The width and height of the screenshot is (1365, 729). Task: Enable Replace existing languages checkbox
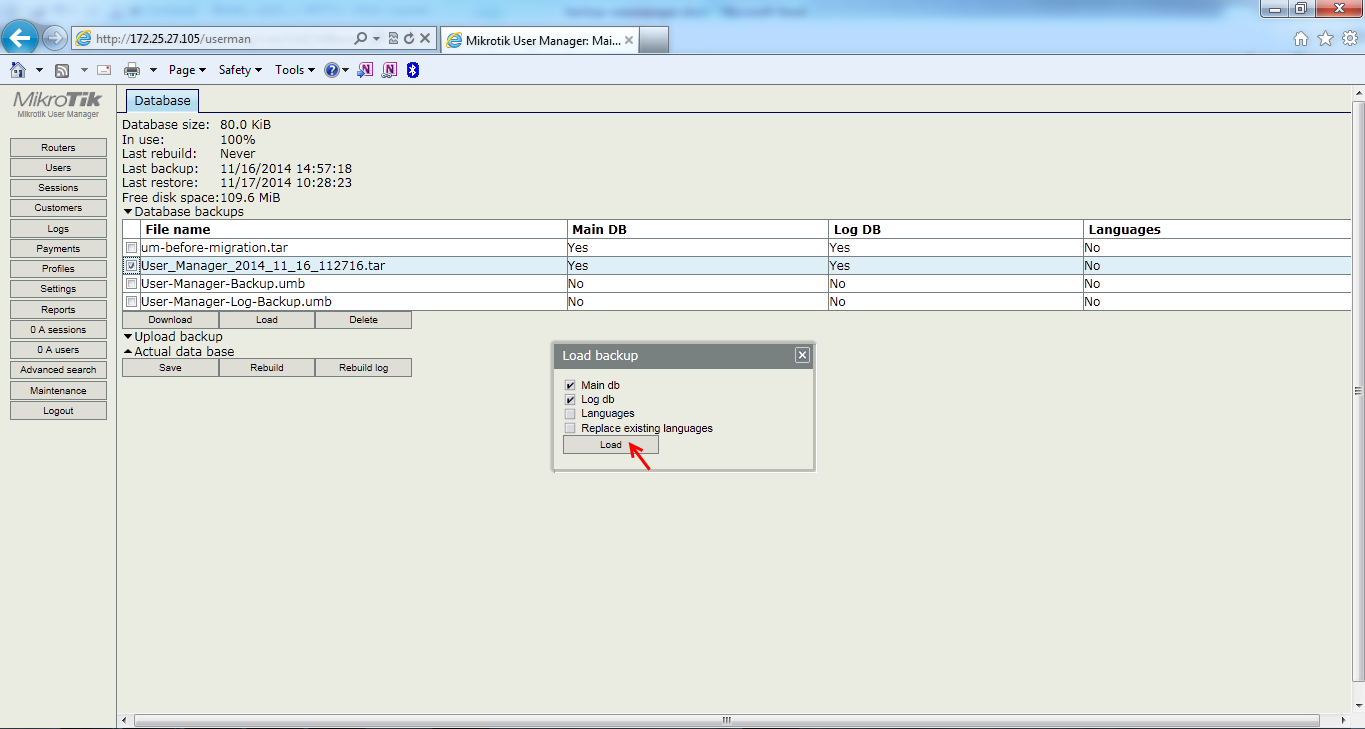pos(570,428)
